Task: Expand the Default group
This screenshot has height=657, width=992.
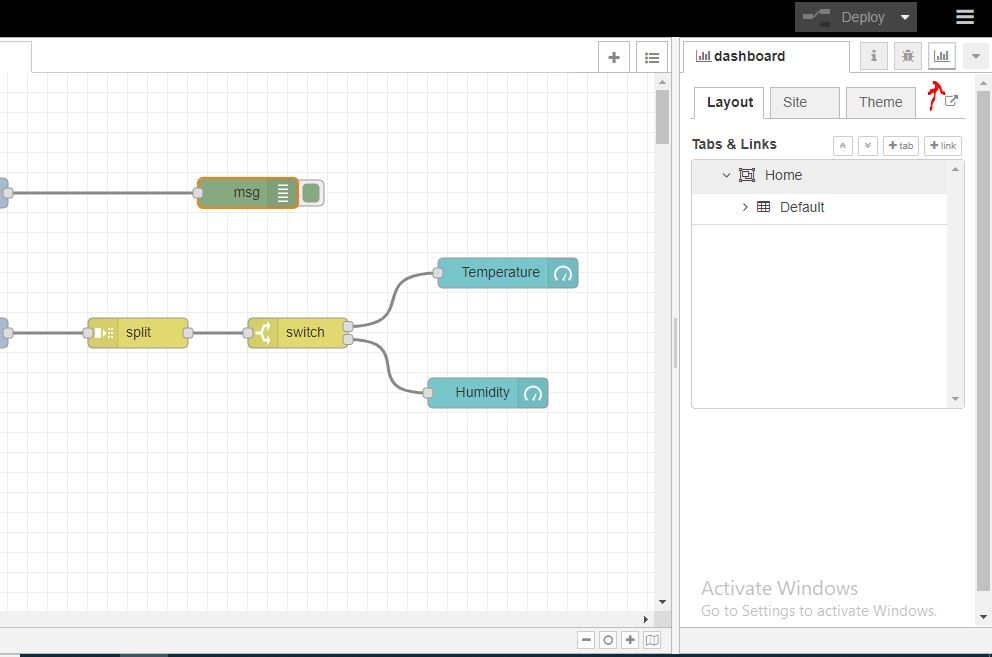Action: coord(745,207)
